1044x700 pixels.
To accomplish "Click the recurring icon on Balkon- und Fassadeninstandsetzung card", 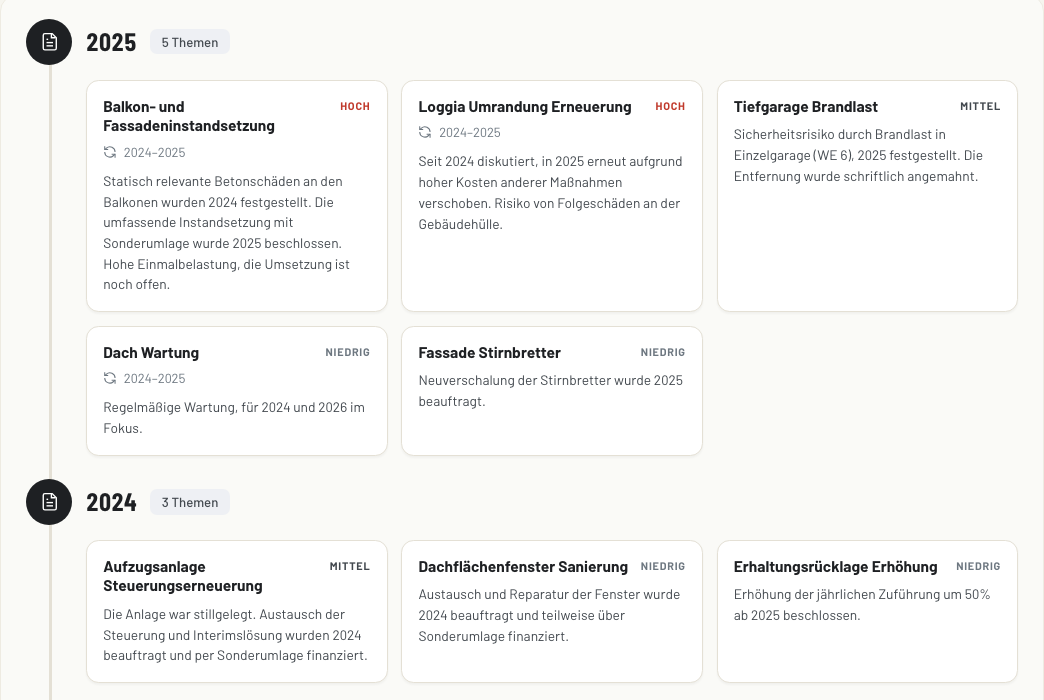I will point(110,153).
